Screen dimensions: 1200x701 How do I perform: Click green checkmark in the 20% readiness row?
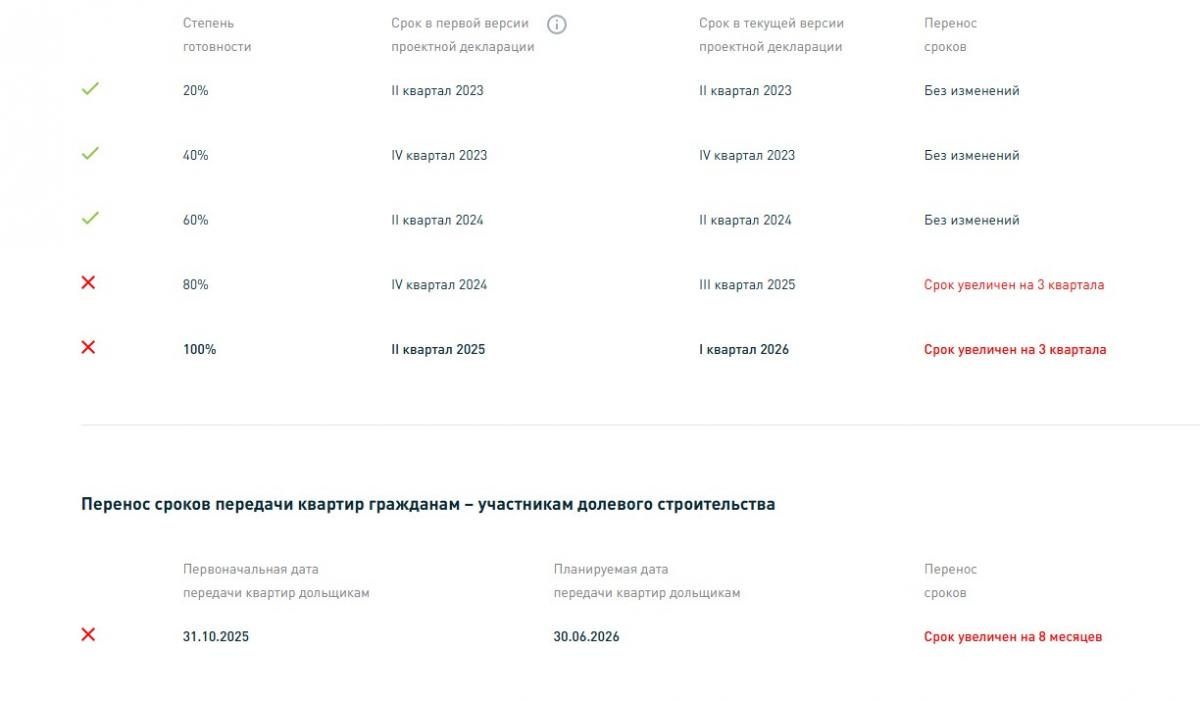[x=90, y=89]
